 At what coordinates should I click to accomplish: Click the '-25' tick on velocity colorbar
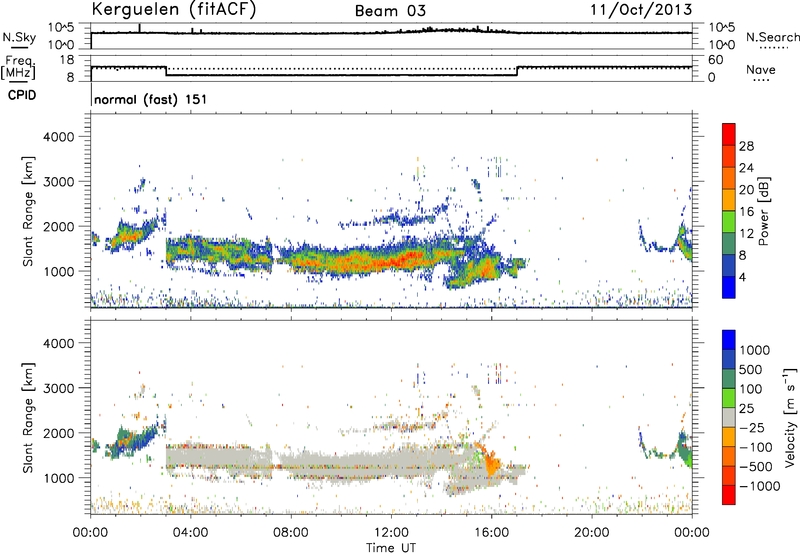coord(753,427)
